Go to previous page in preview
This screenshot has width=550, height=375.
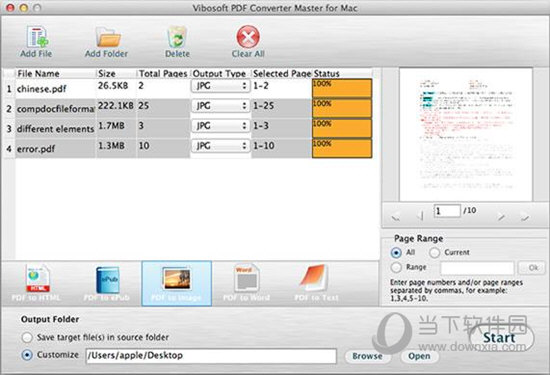point(421,216)
